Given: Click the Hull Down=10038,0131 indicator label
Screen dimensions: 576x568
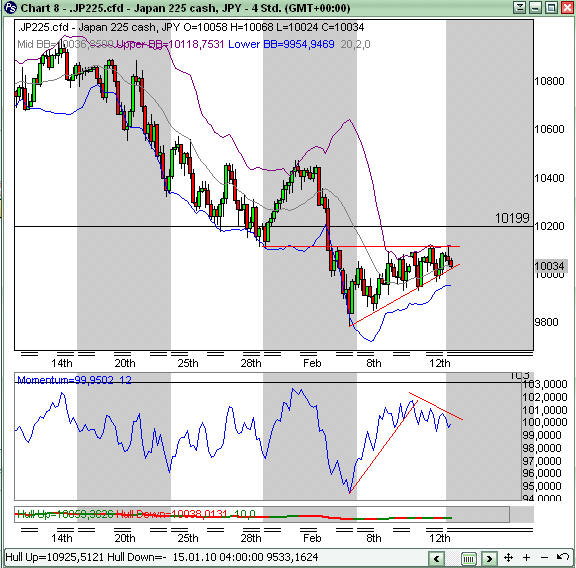Looking at the screenshot, I should tap(172, 514).
